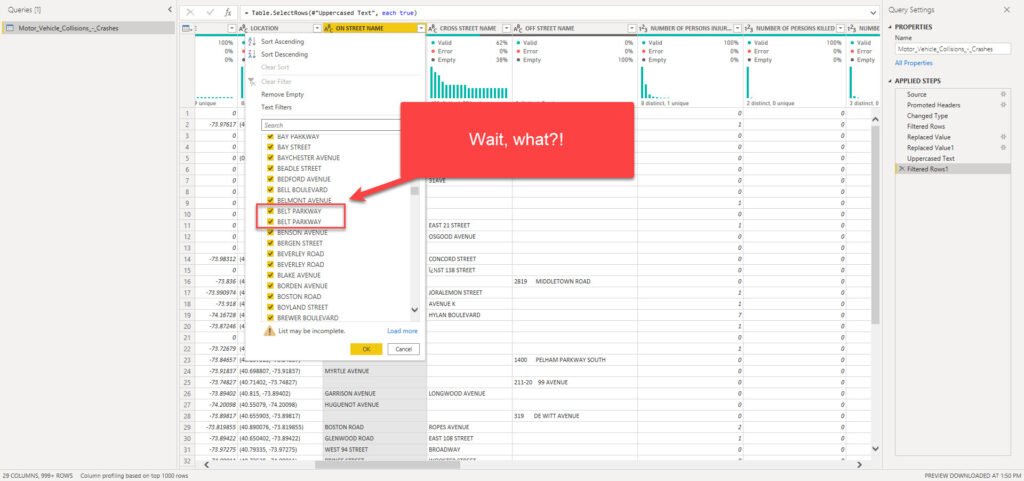1024x481 pixels.
Task: Click right arrow of horizontal scrollbar
Action: [859, 465]
